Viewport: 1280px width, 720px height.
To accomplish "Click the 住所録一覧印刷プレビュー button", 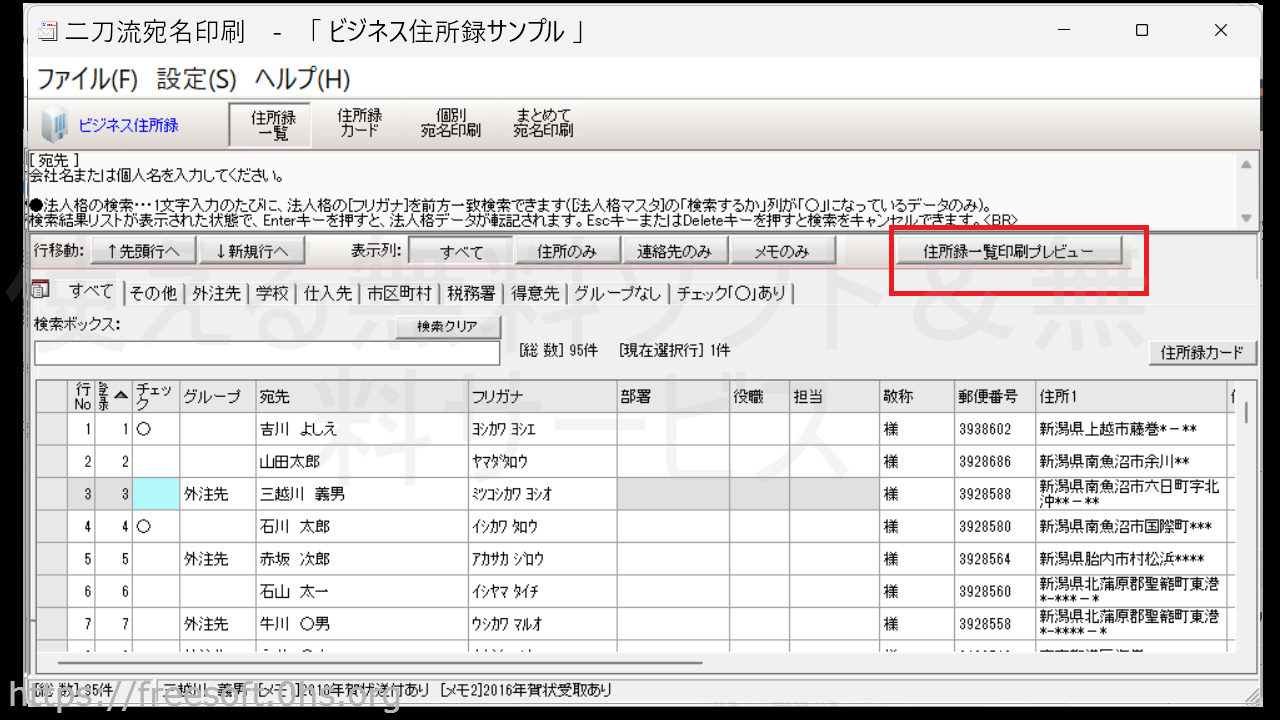I will 1007,251.
